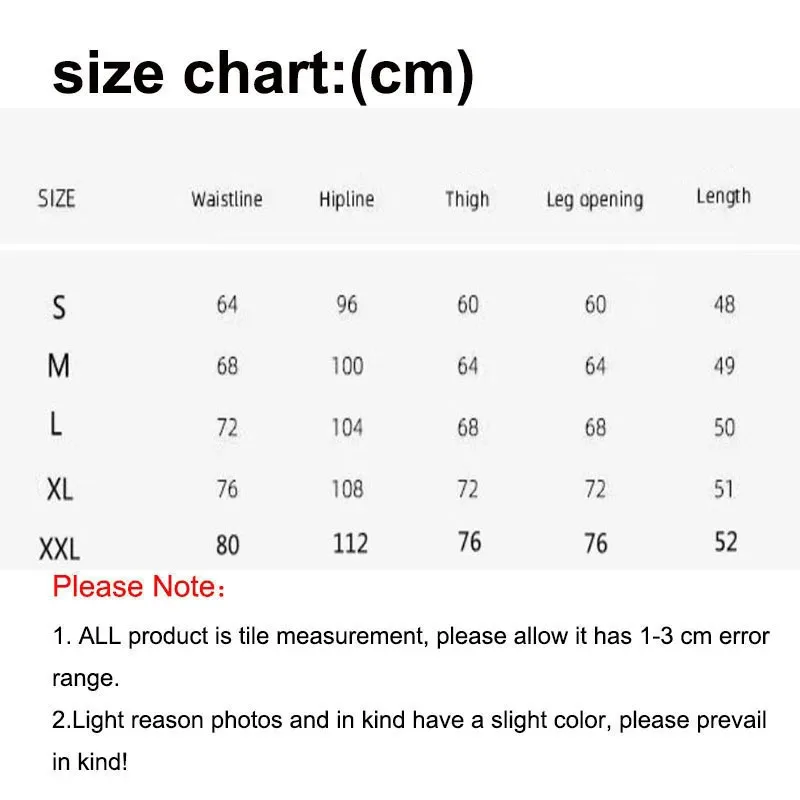Click the XXL size row label

click(x=59, y=548)
